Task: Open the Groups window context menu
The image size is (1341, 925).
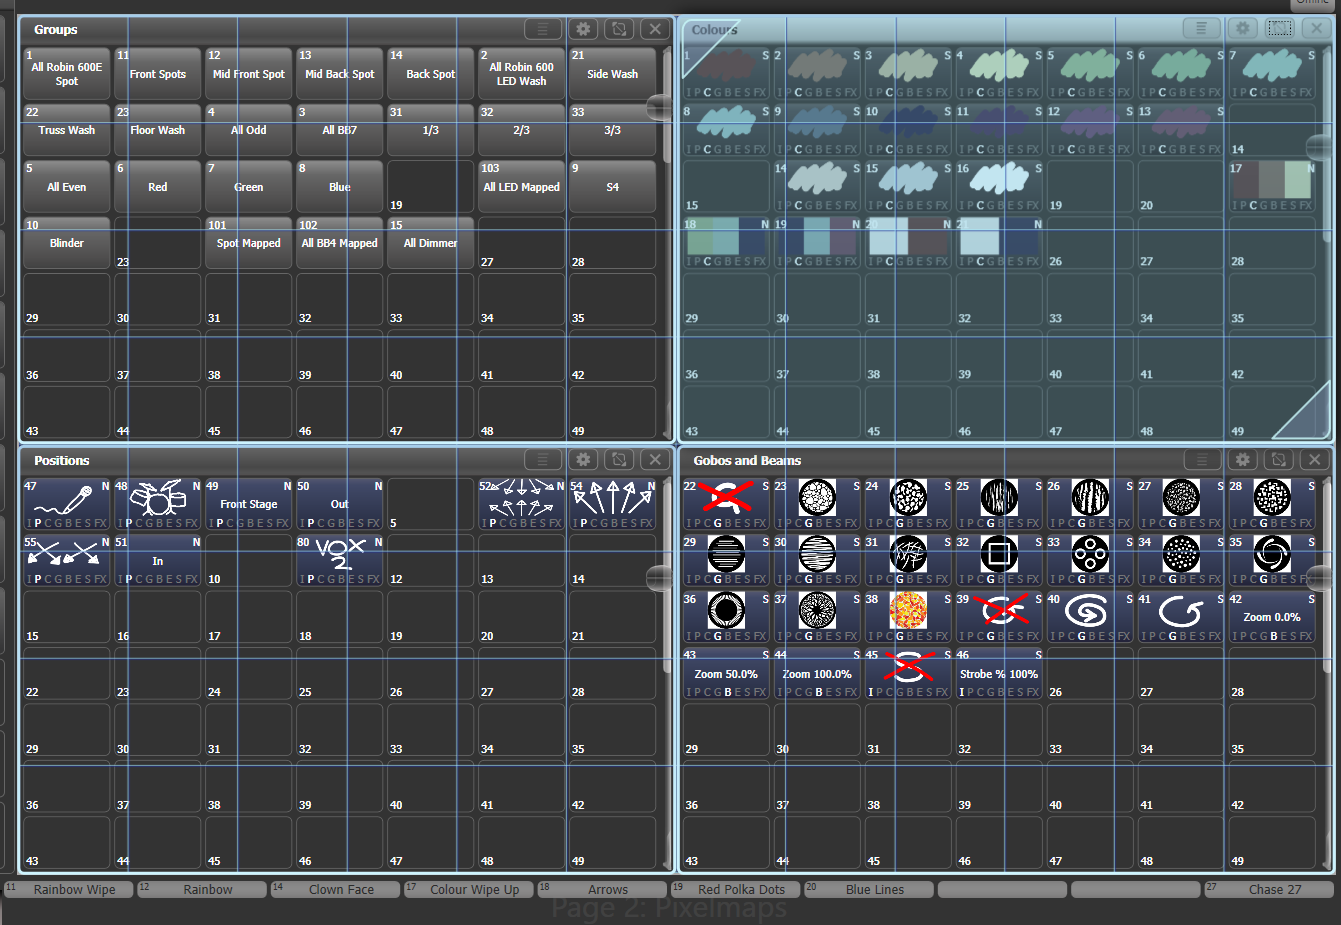Action: pyautogui.click(x=543, y=30)
